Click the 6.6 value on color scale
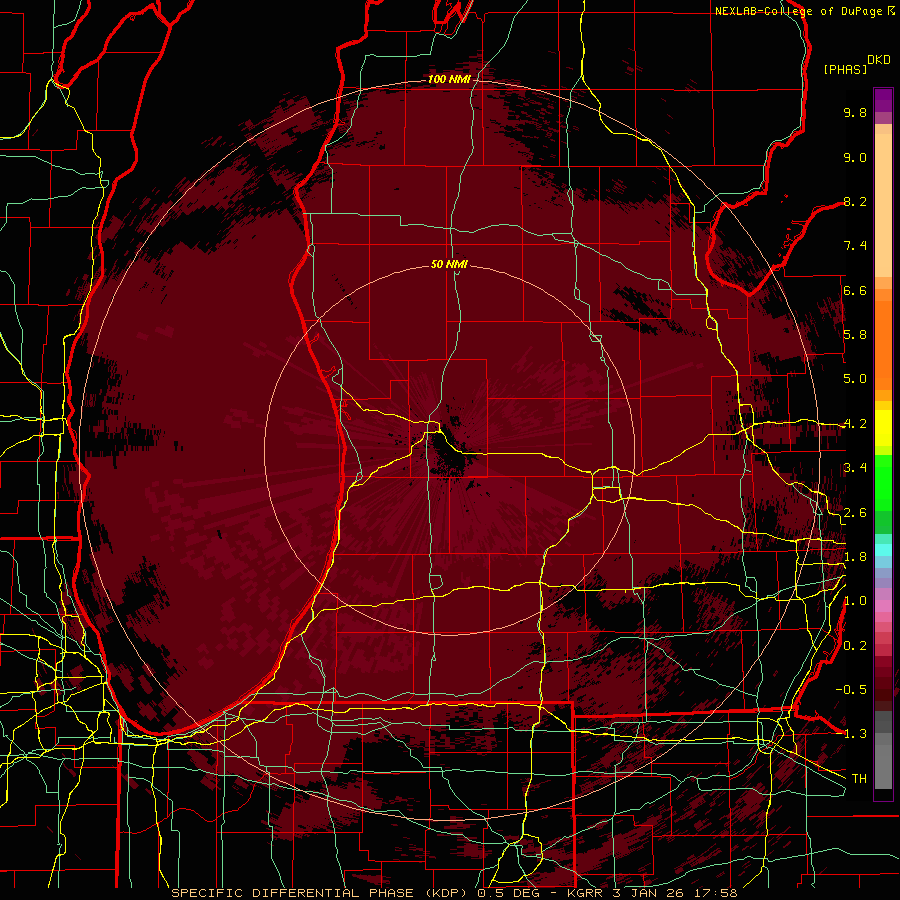This screenshot has width=900, height=900. point(855,290)
